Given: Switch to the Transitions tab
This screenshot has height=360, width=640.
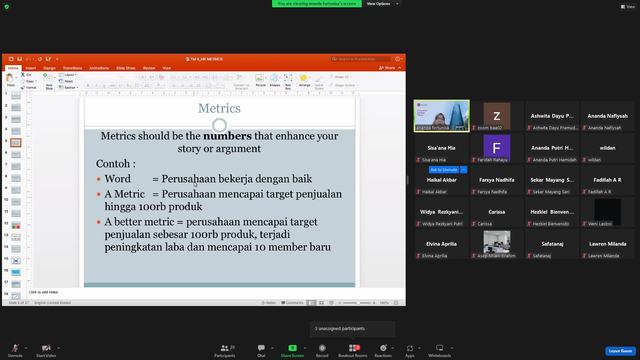Looking at the screenshot, I should pyautogui.click(x=72, y=68).
